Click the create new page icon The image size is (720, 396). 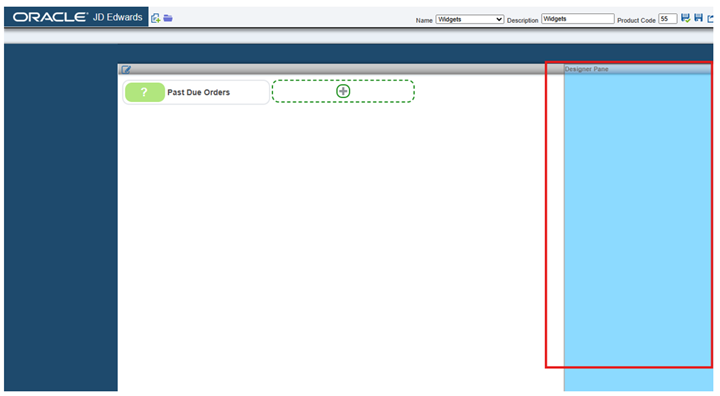pyautogui.click(x=155, y=18)
